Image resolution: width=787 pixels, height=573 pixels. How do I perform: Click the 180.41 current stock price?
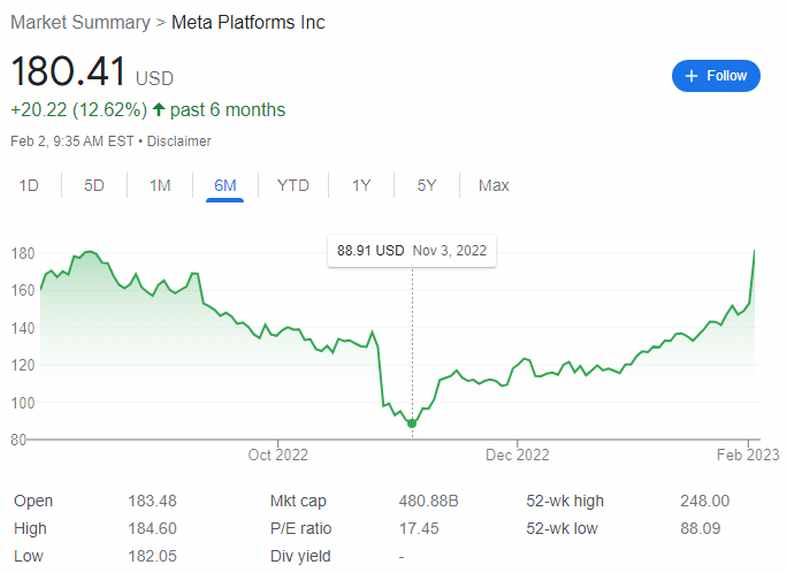(69, 73)
